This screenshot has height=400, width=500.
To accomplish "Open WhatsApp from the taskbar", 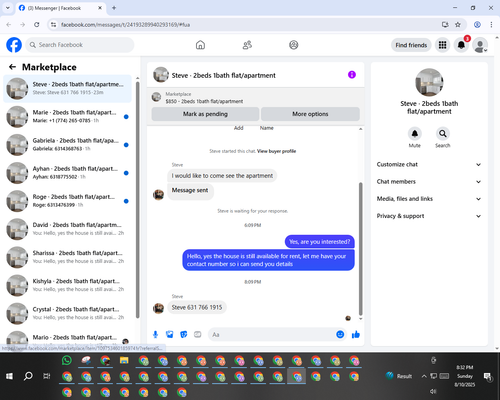I will click(x=67, y=360).
